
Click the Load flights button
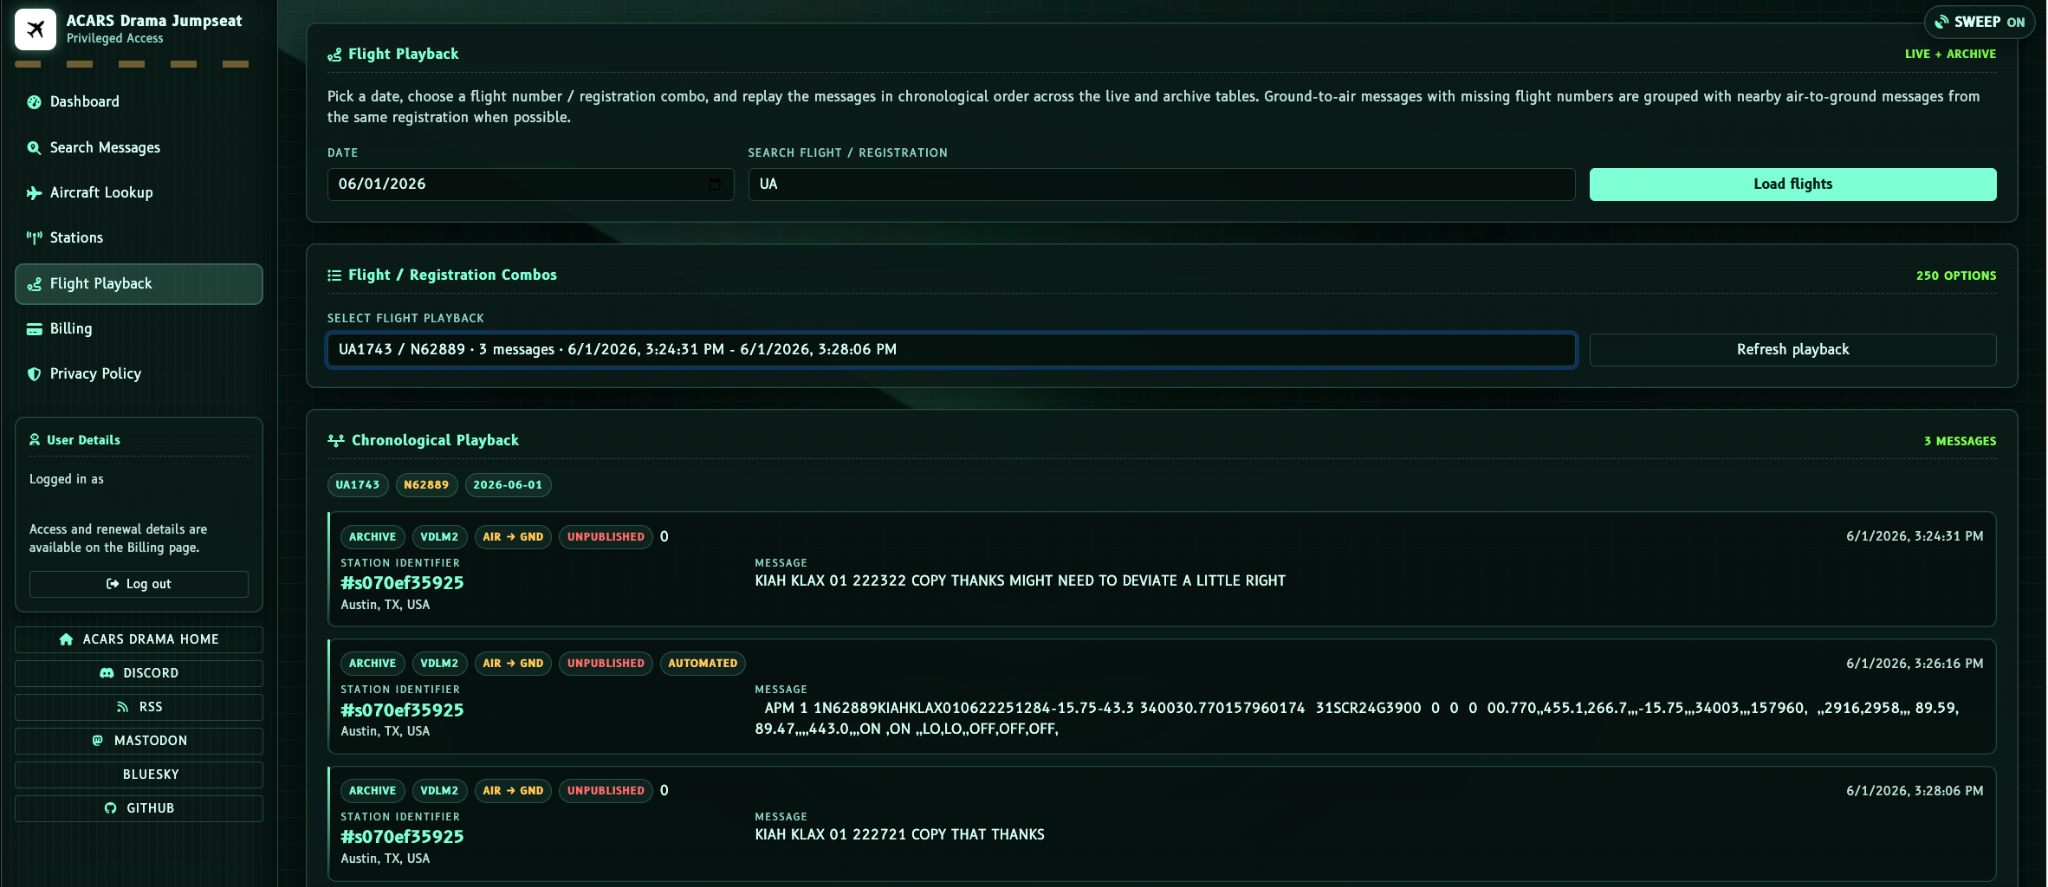[x=1792, y=184]
